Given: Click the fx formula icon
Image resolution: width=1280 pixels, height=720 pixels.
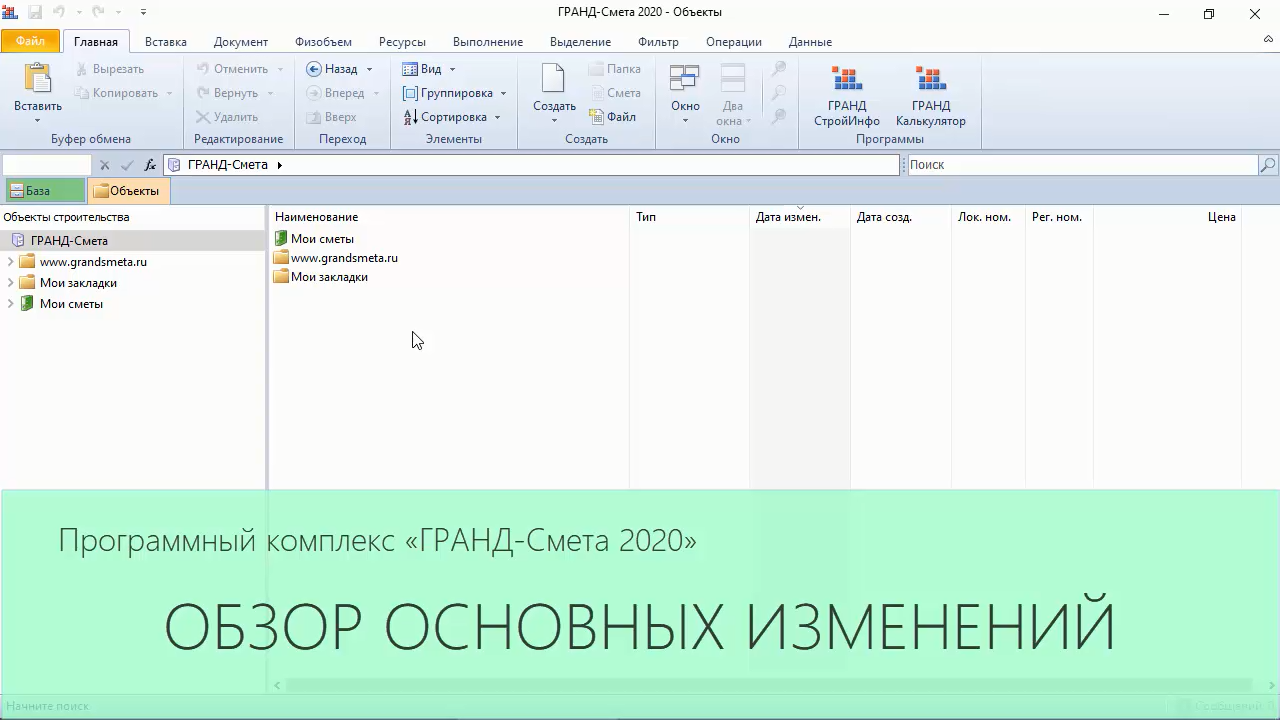Looking at the screenshot, I should [x=150, y=165].
